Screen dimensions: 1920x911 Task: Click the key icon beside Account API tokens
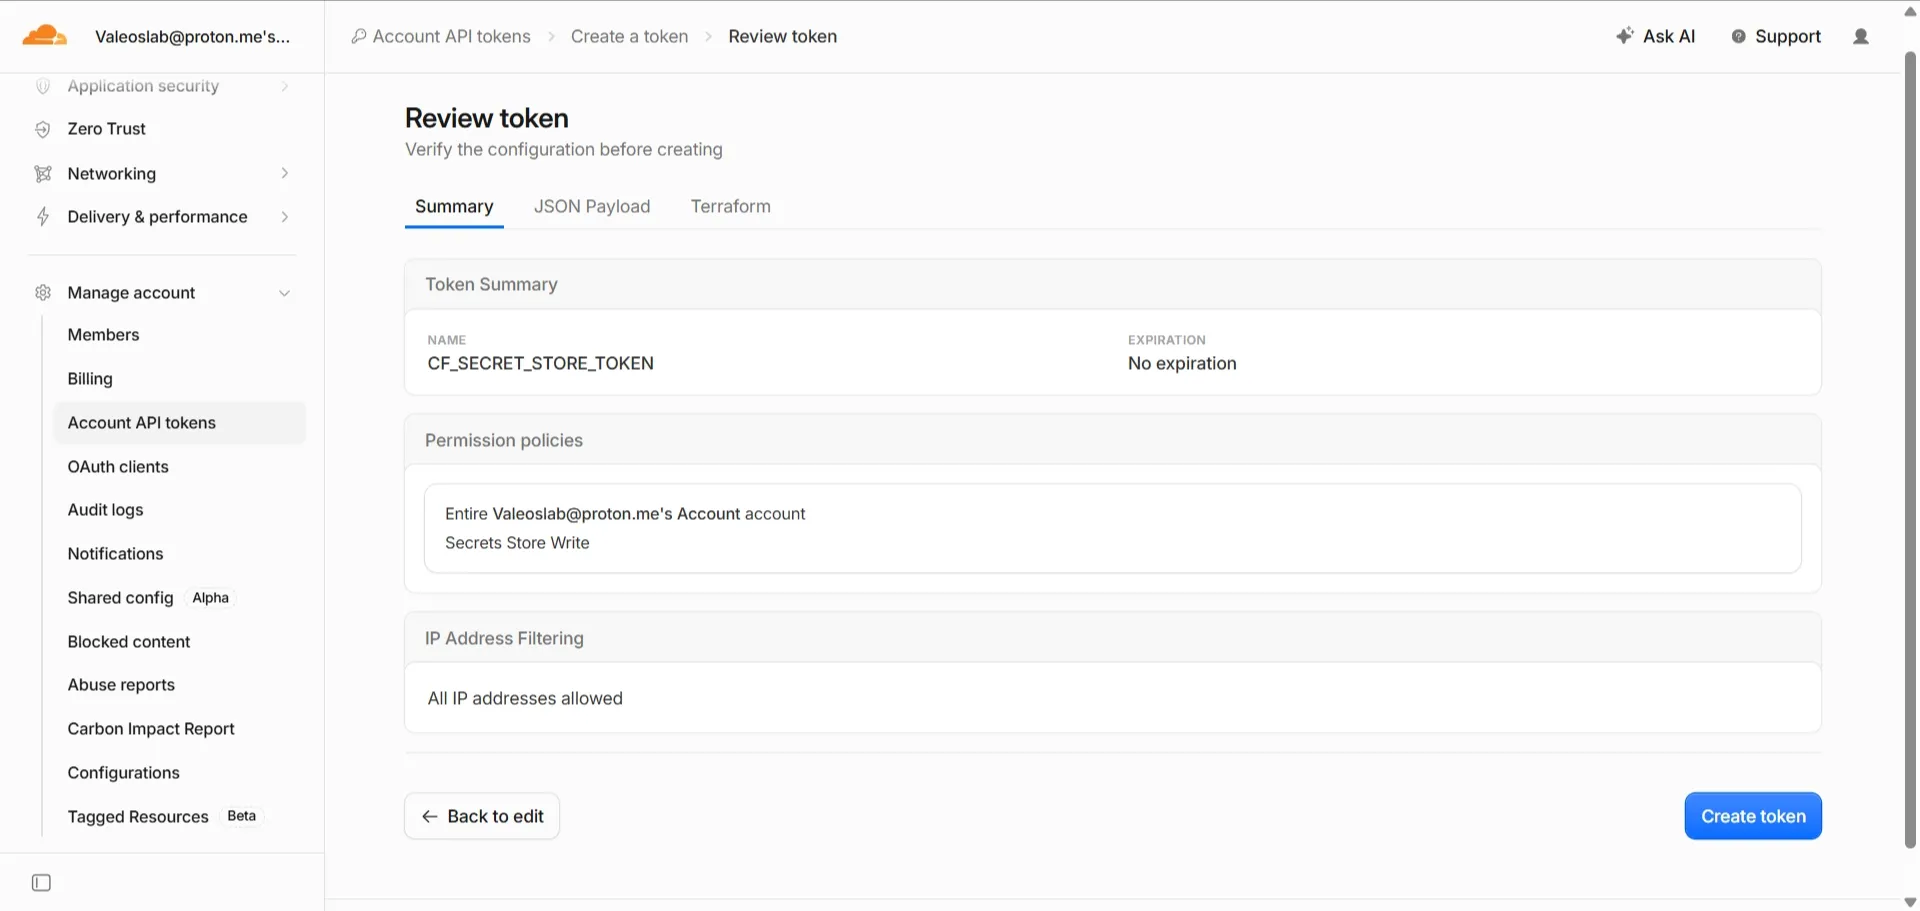[358, 37]
